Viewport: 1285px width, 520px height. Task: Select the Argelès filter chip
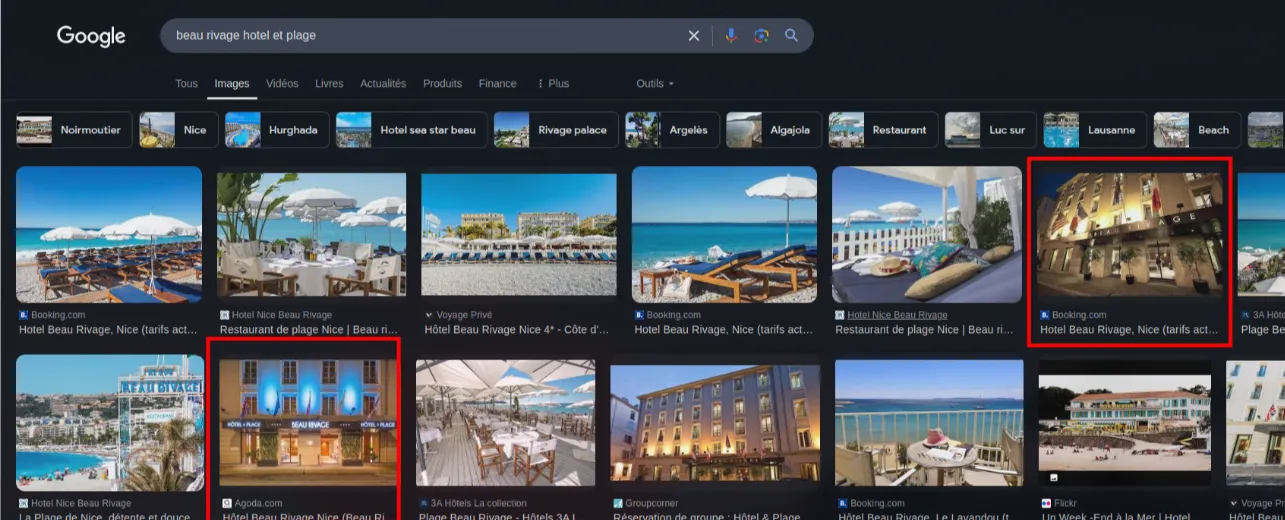[672, 130]
